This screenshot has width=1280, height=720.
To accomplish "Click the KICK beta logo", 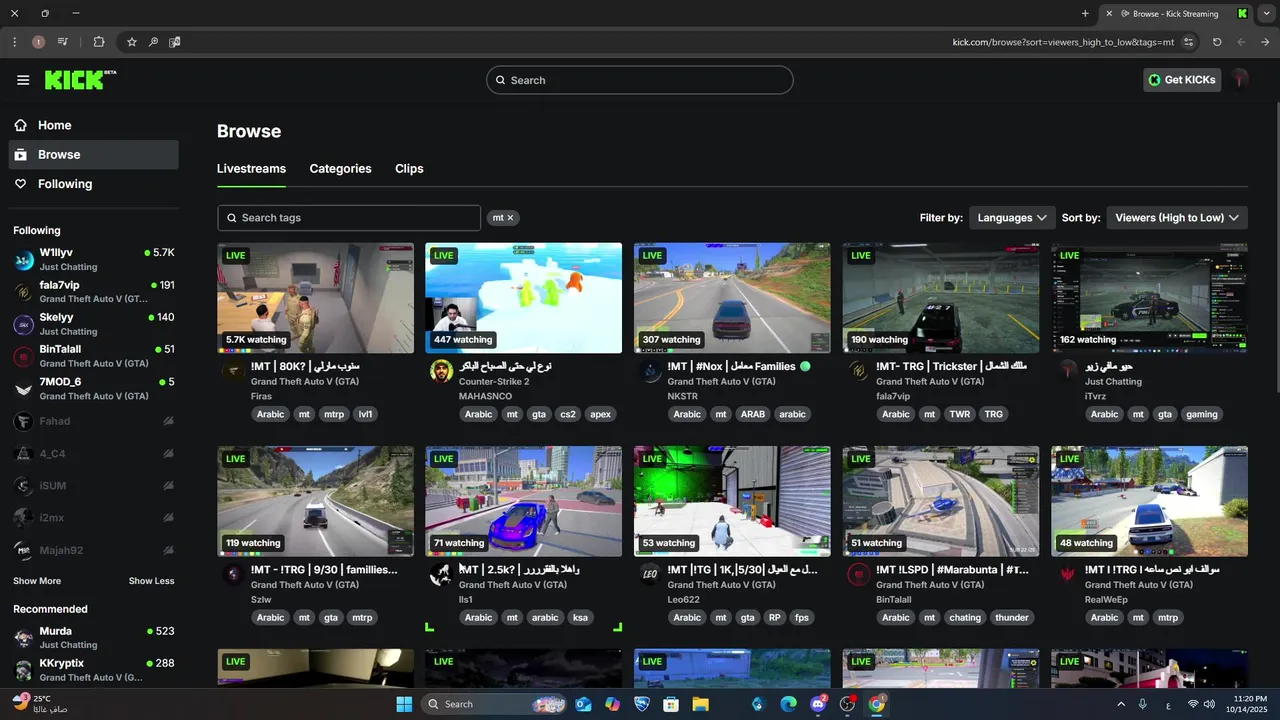I will pyautogui.click(x=80, y=80).
